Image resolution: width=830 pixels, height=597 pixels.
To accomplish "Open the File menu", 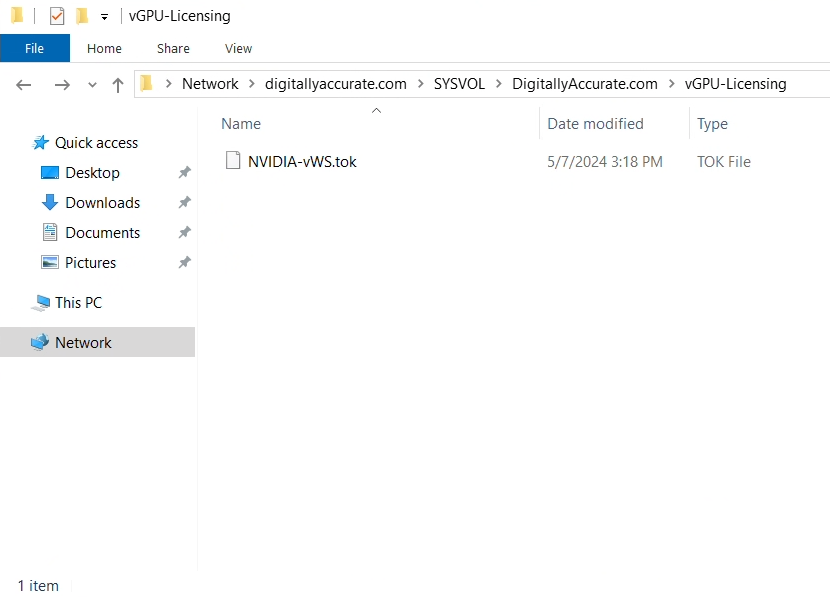I will click(35, 48).
